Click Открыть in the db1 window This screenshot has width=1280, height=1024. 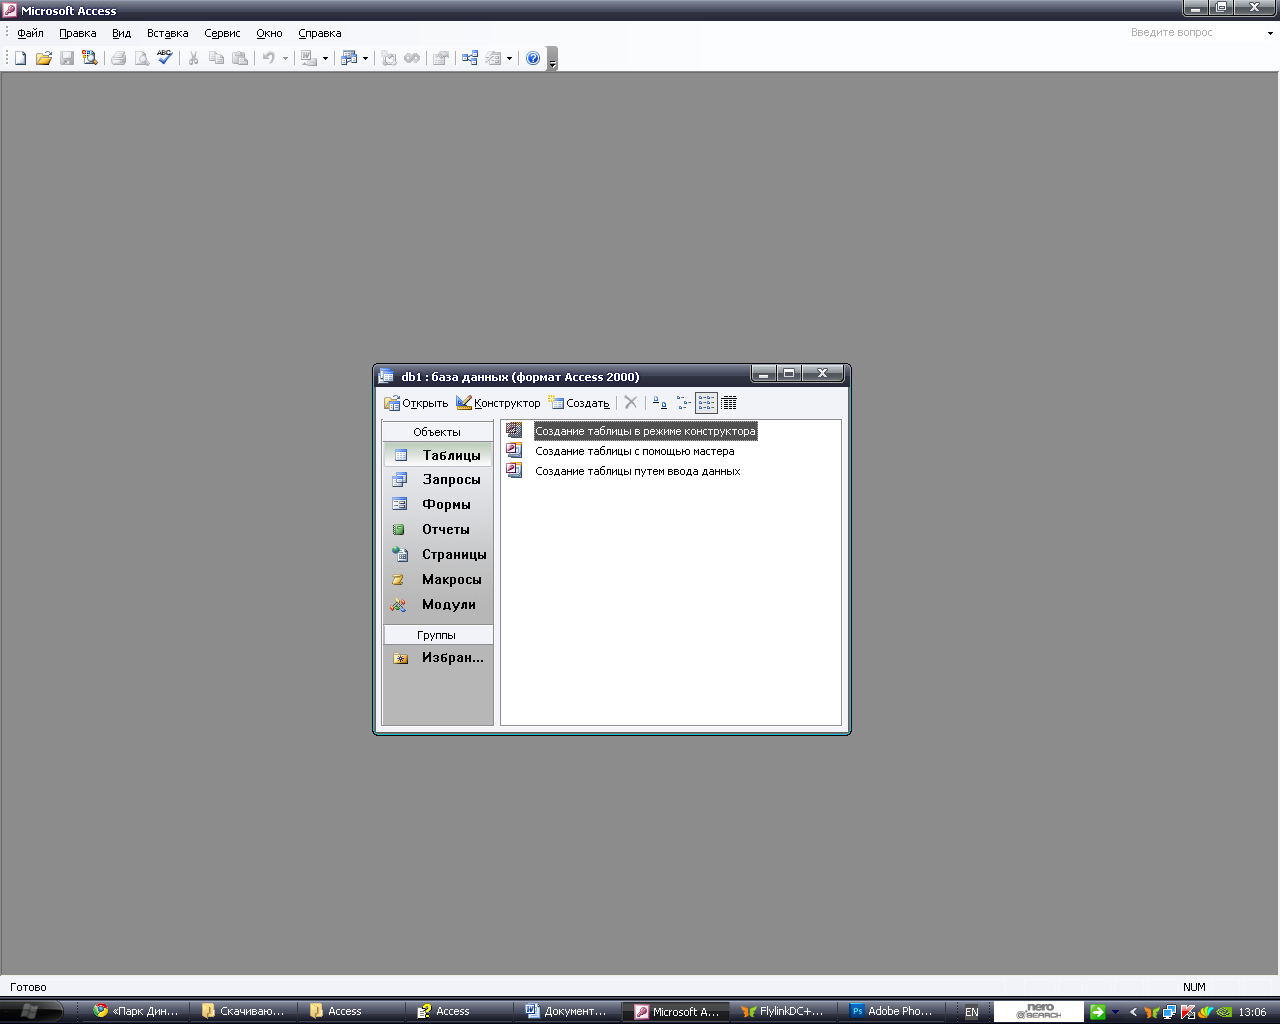point(416,403)
